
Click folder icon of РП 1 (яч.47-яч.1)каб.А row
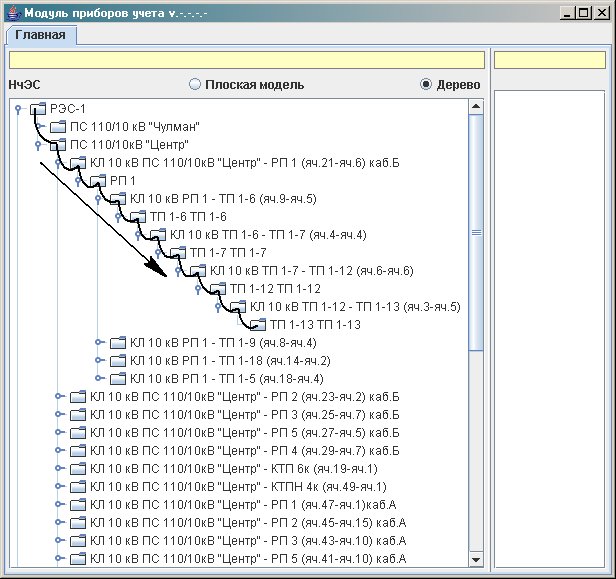(78, 505)
